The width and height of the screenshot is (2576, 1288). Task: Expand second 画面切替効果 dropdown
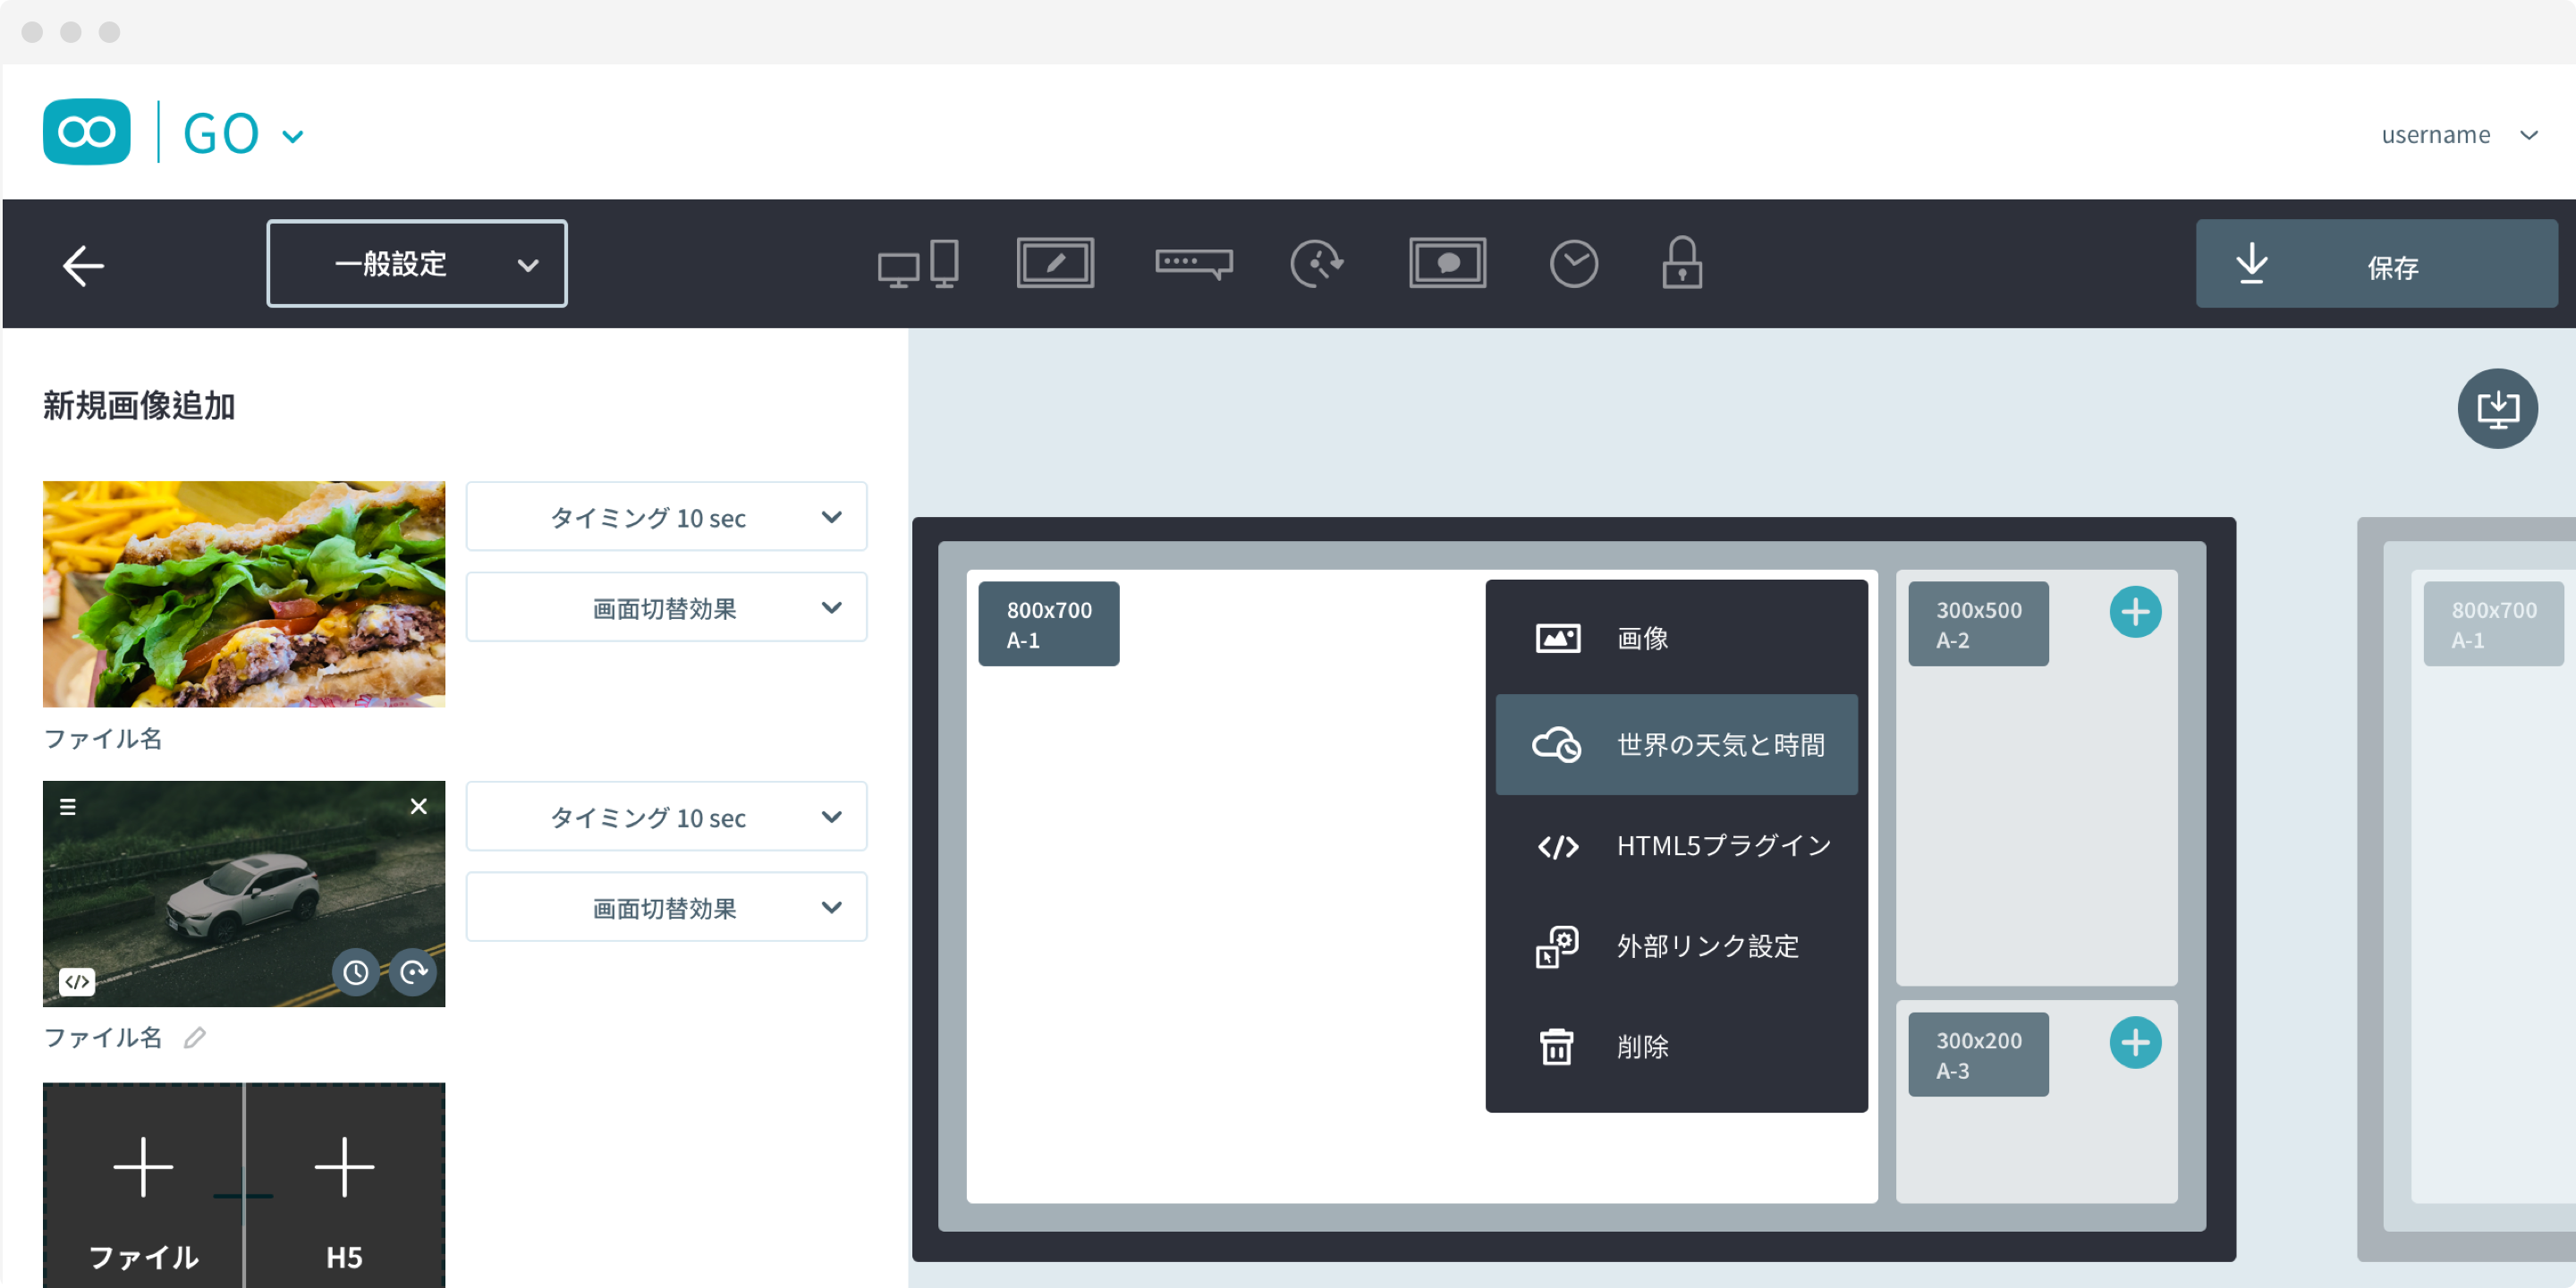pos(666,908)
